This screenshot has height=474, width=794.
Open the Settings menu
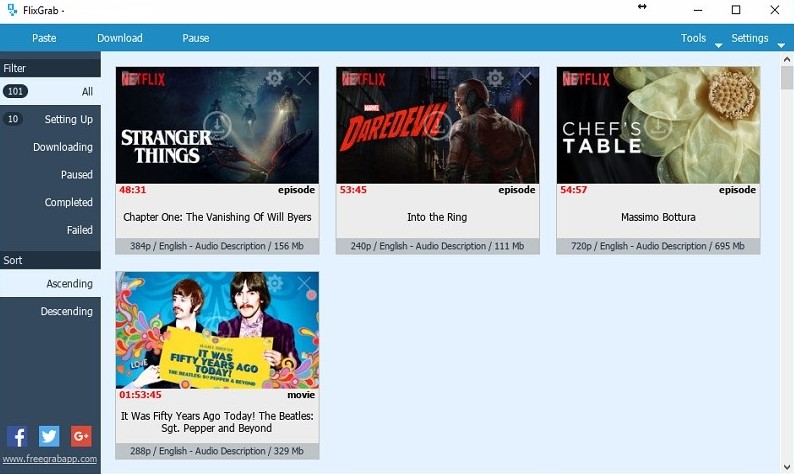click(749, 38)
